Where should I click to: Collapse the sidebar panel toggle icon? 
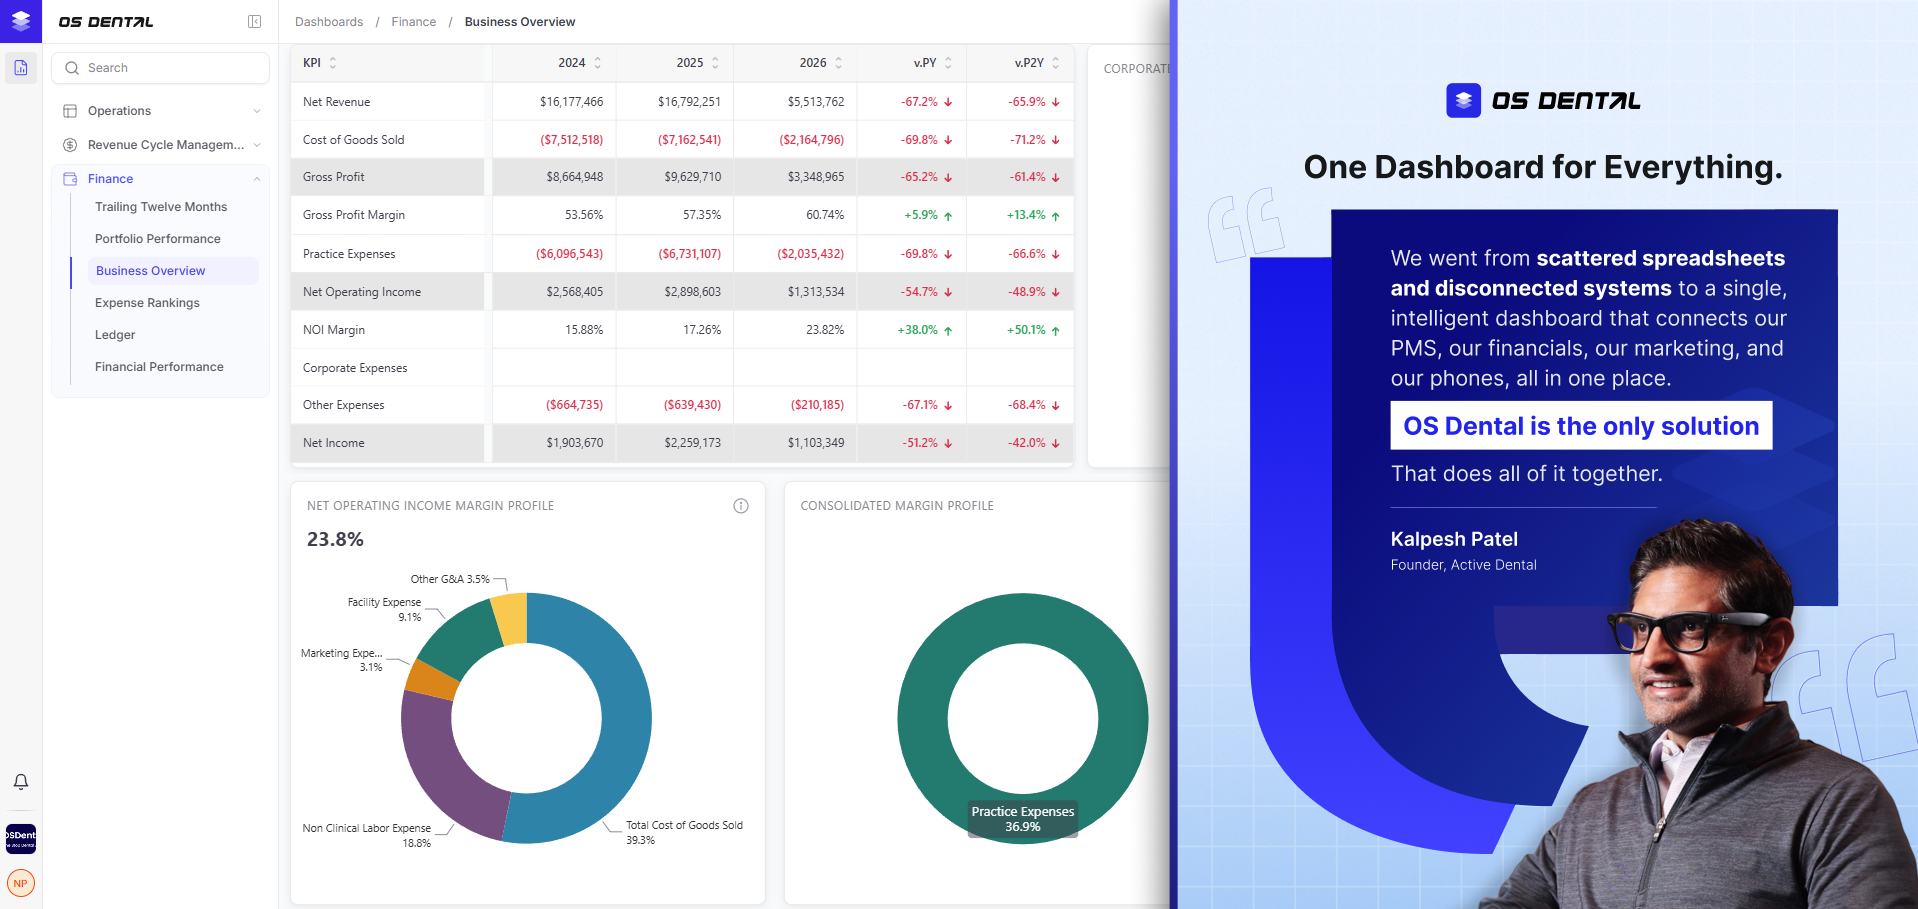click(255, 22)
